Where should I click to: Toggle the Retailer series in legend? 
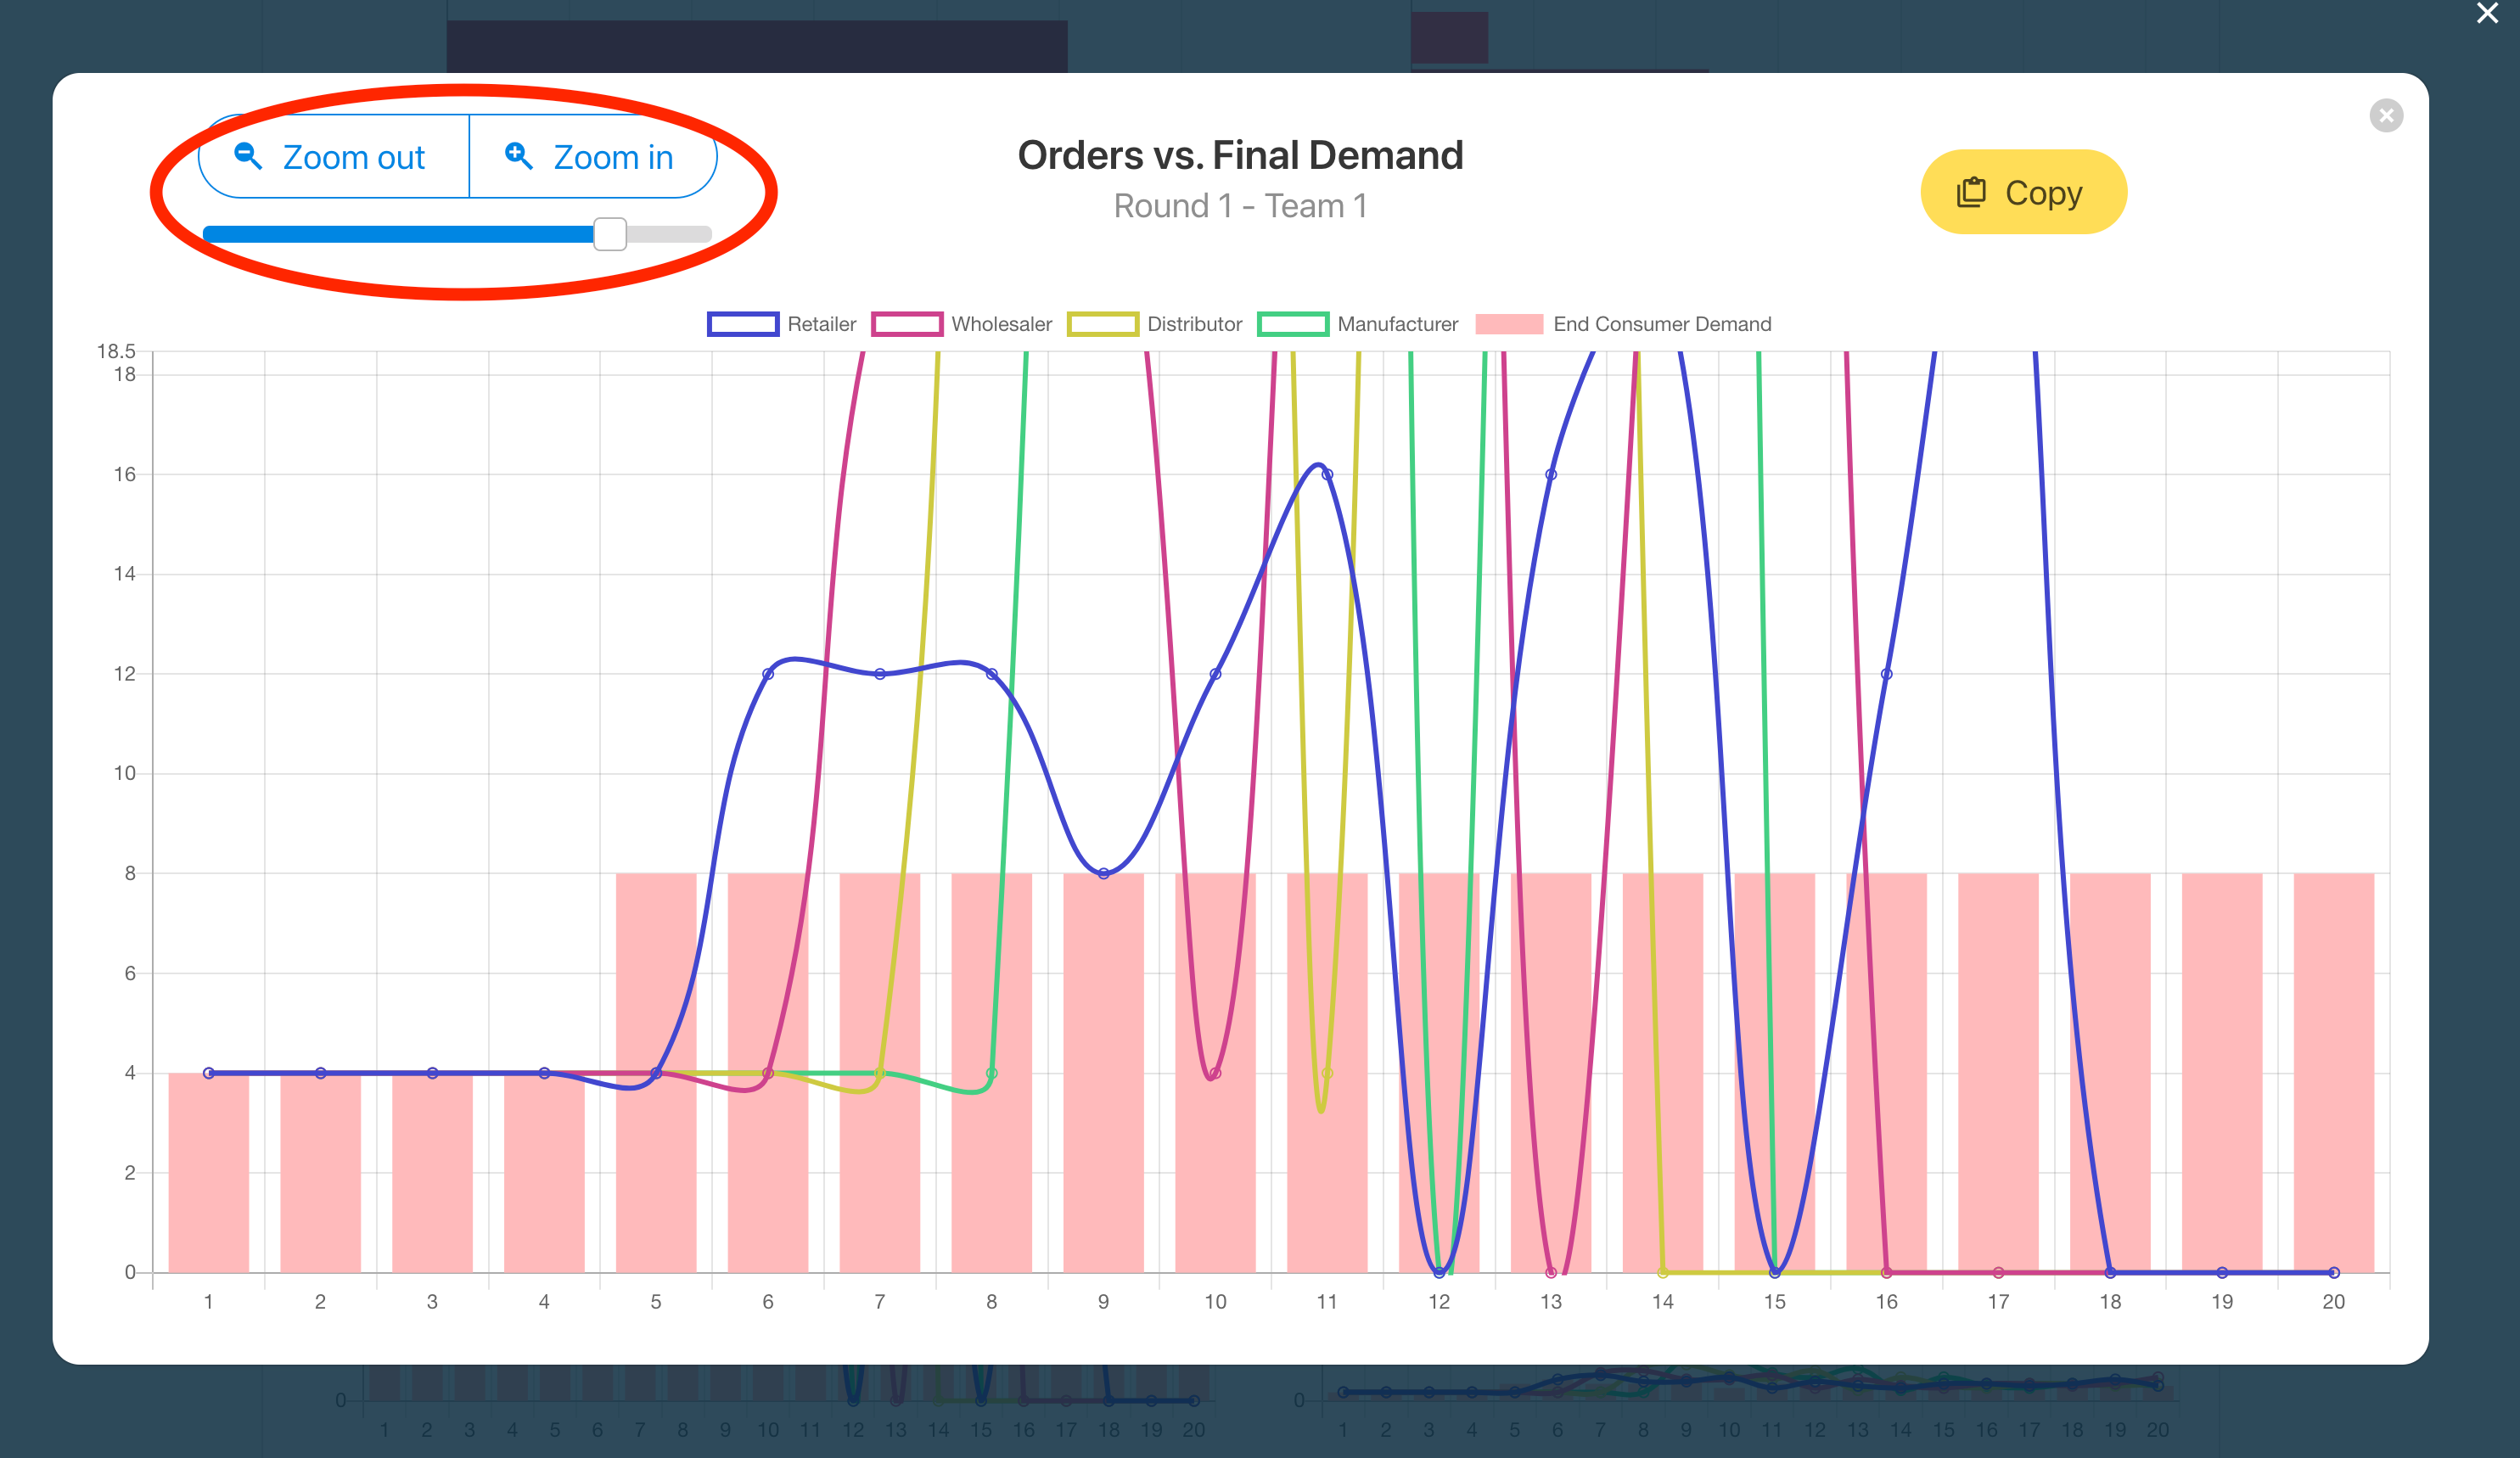pos(781,324)
